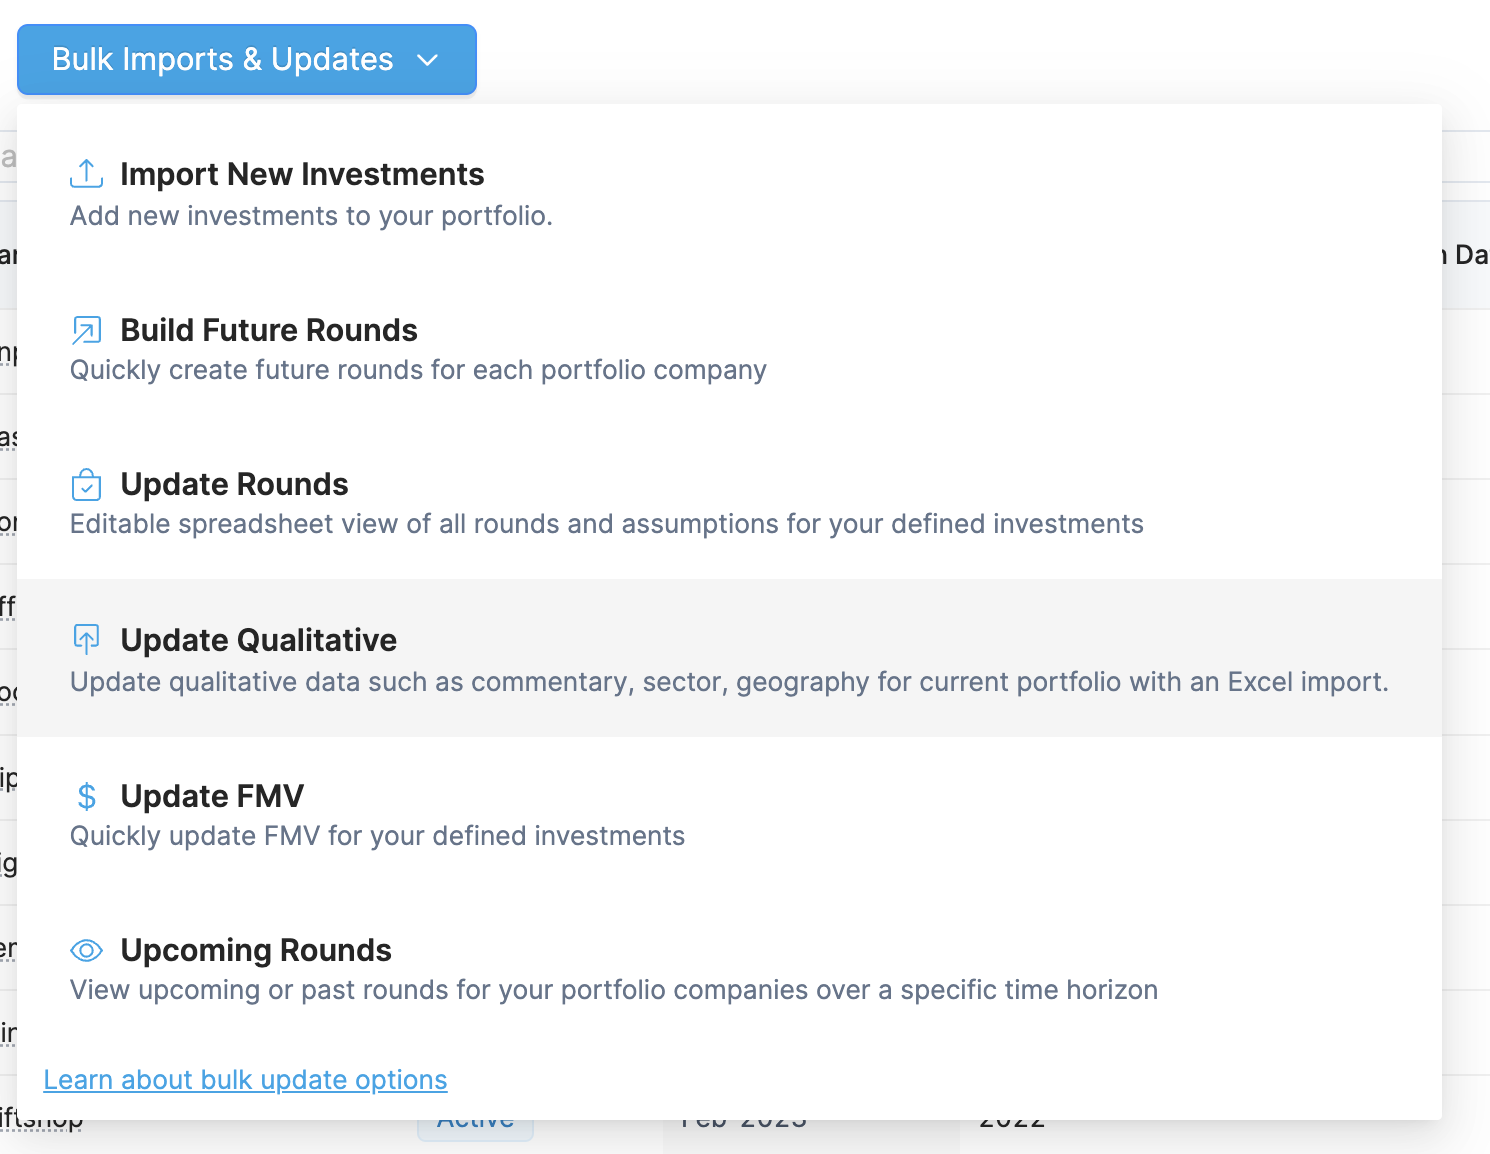
Task: Click the upload icon beside Import New Investments
Action: tap(87, 174)
